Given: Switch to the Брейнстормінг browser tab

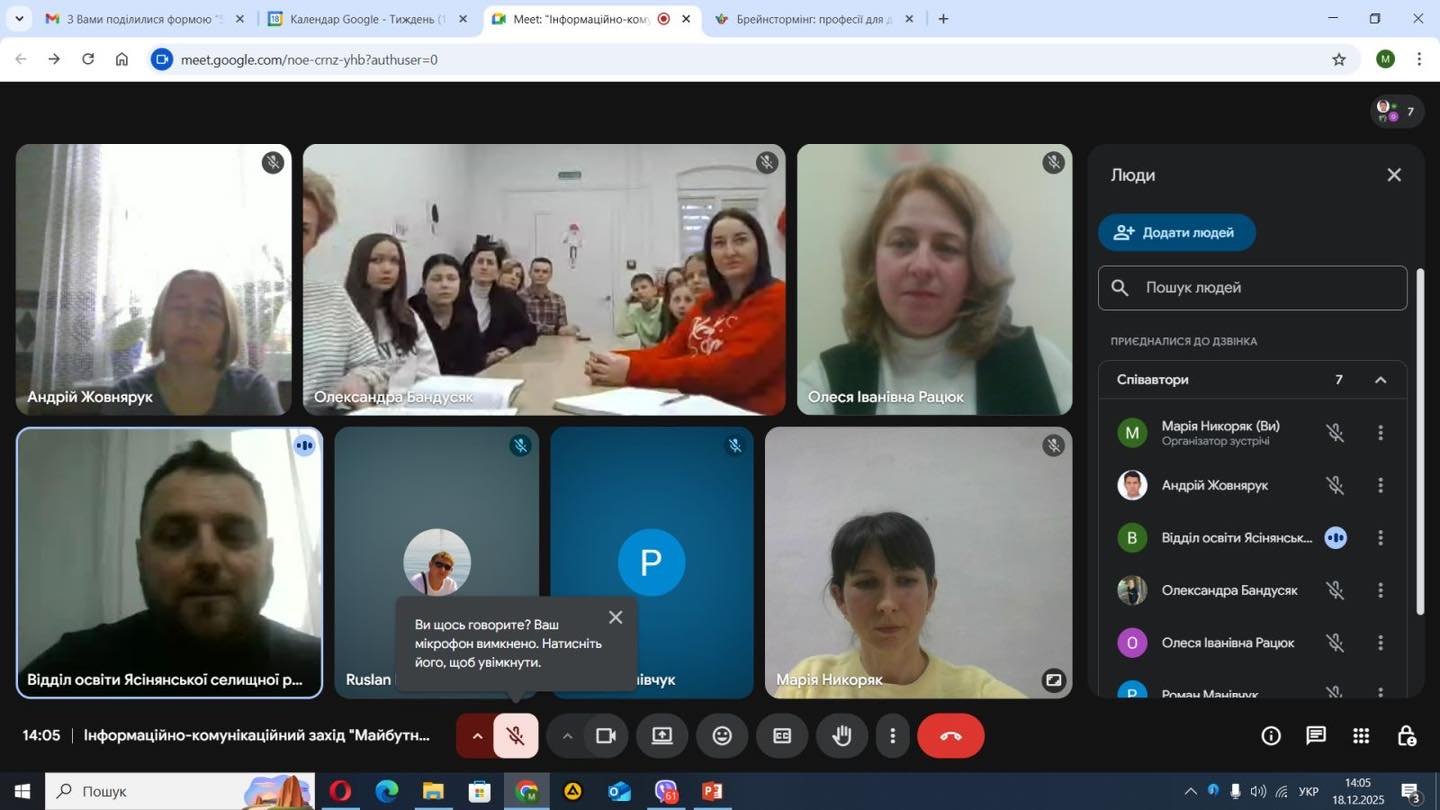Looking at the screenshot, I should (x=810, y=19).
